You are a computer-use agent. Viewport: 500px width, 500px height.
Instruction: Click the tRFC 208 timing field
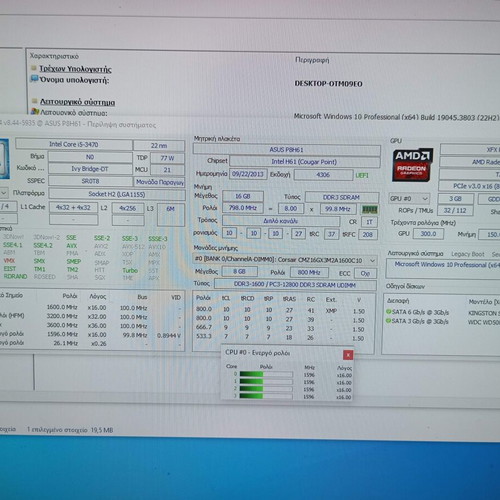[368, 234]
